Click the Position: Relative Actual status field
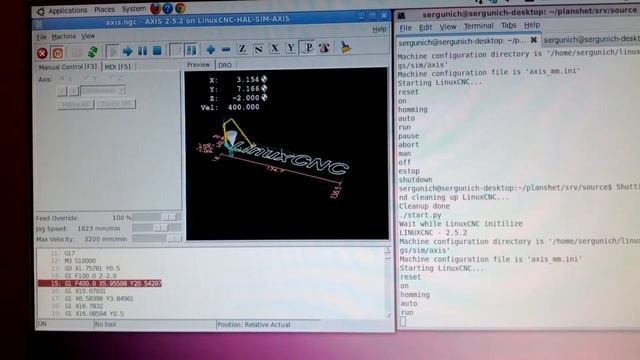This screenshot has width=640, height=360. 254,325
